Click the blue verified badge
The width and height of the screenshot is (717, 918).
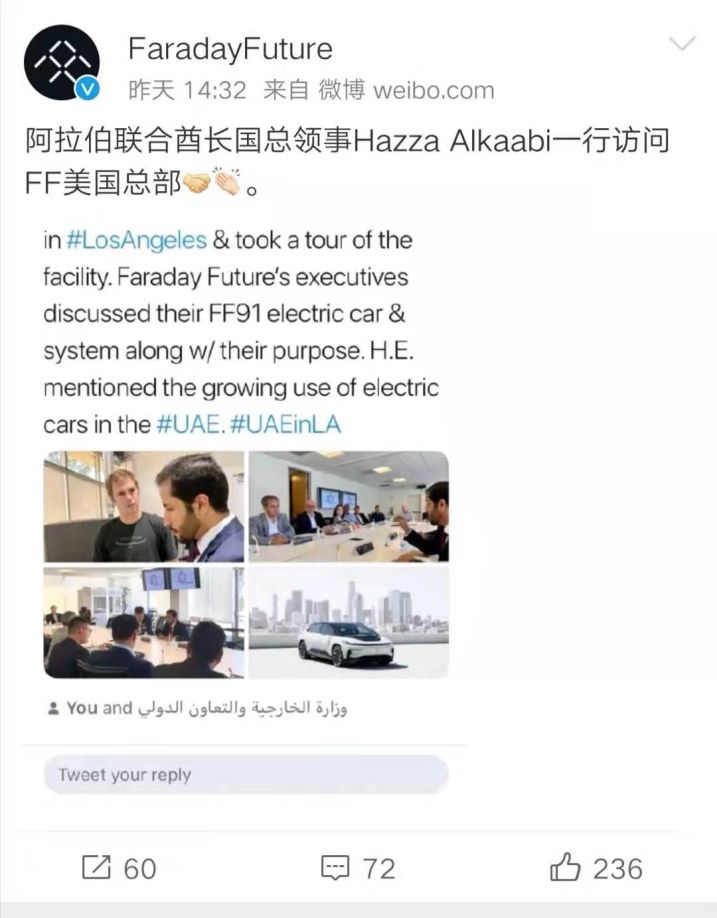coord(88,89)
